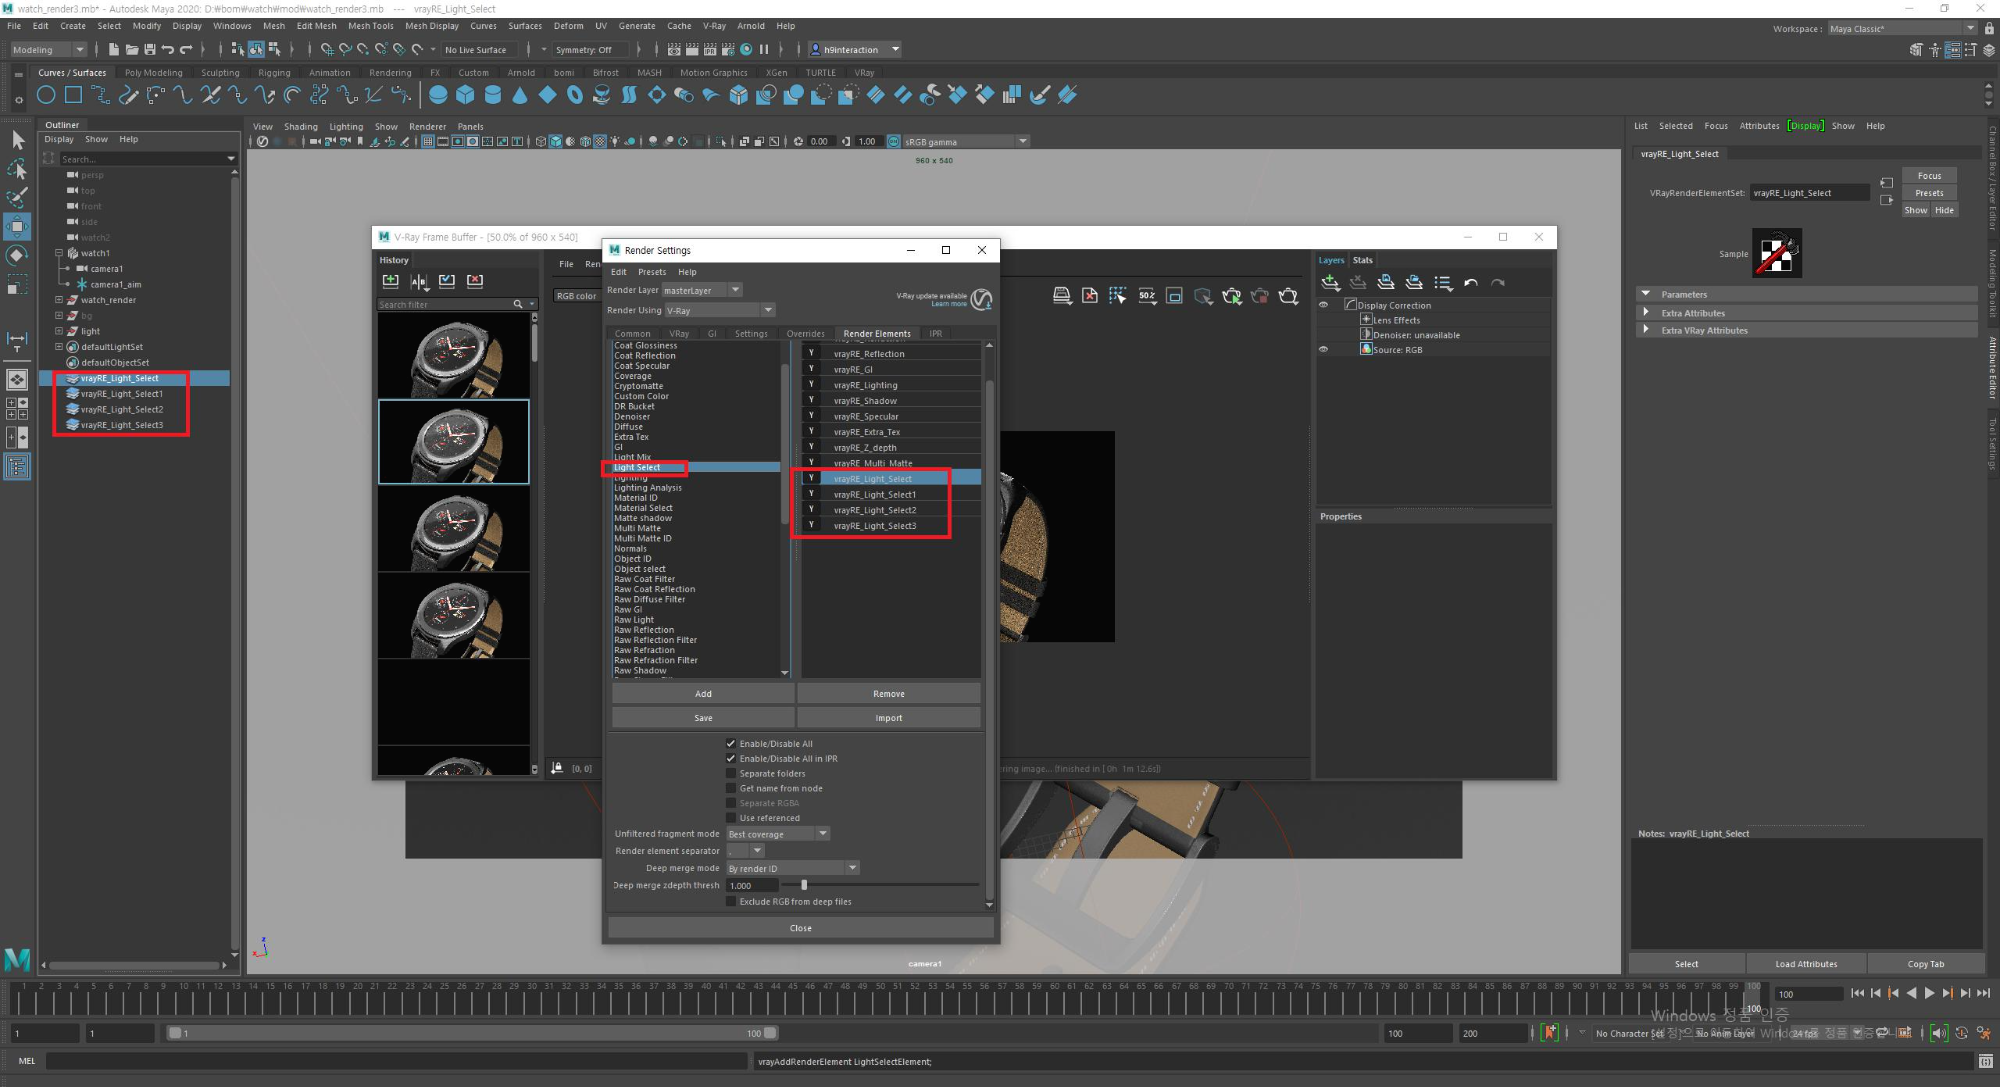Click the polygon cube shelf icon
The width and height of the screenshot is (2000, 1087).
[x=465, y=95]
